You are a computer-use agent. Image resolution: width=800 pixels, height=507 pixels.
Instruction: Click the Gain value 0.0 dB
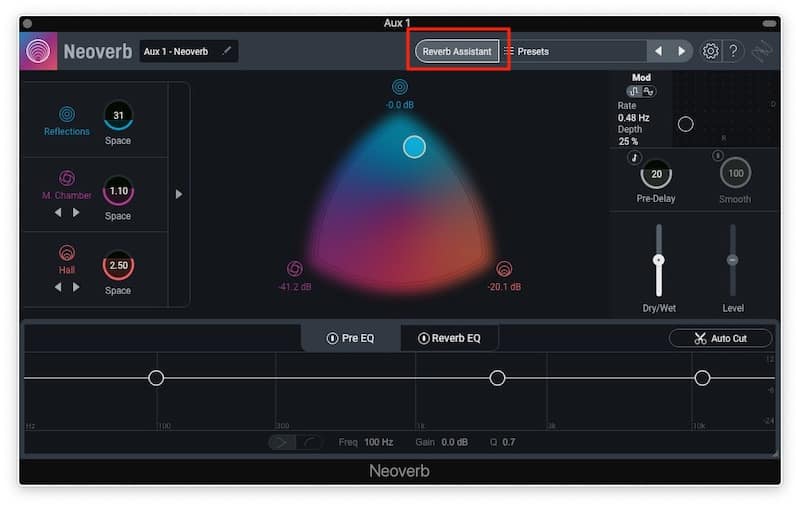coord(454,442)
